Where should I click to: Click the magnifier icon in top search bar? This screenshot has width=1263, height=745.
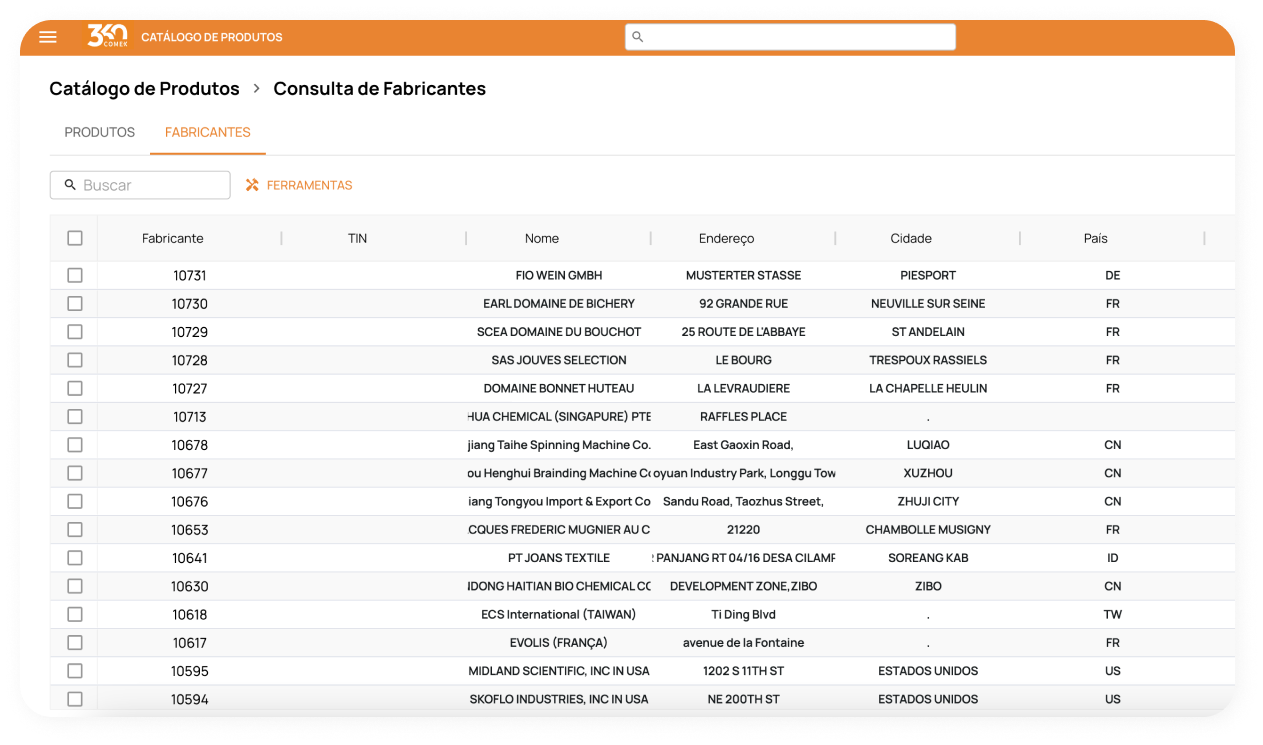click(638, 37)
